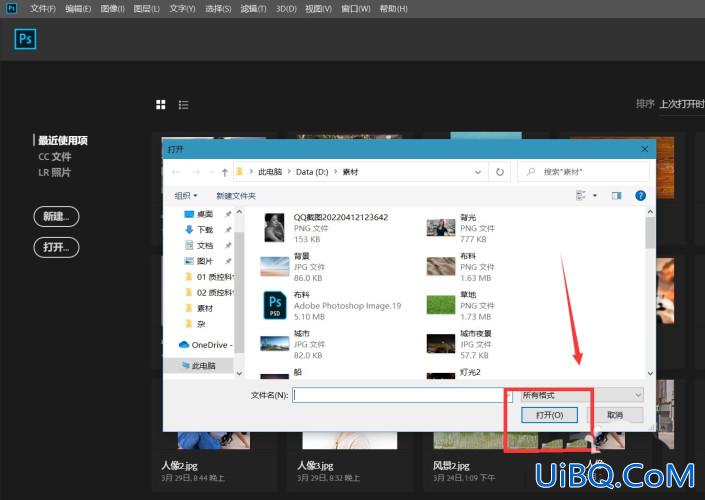Change file view layout icon
The height and width of the screenshot is (500, 705).
(580, 196)
